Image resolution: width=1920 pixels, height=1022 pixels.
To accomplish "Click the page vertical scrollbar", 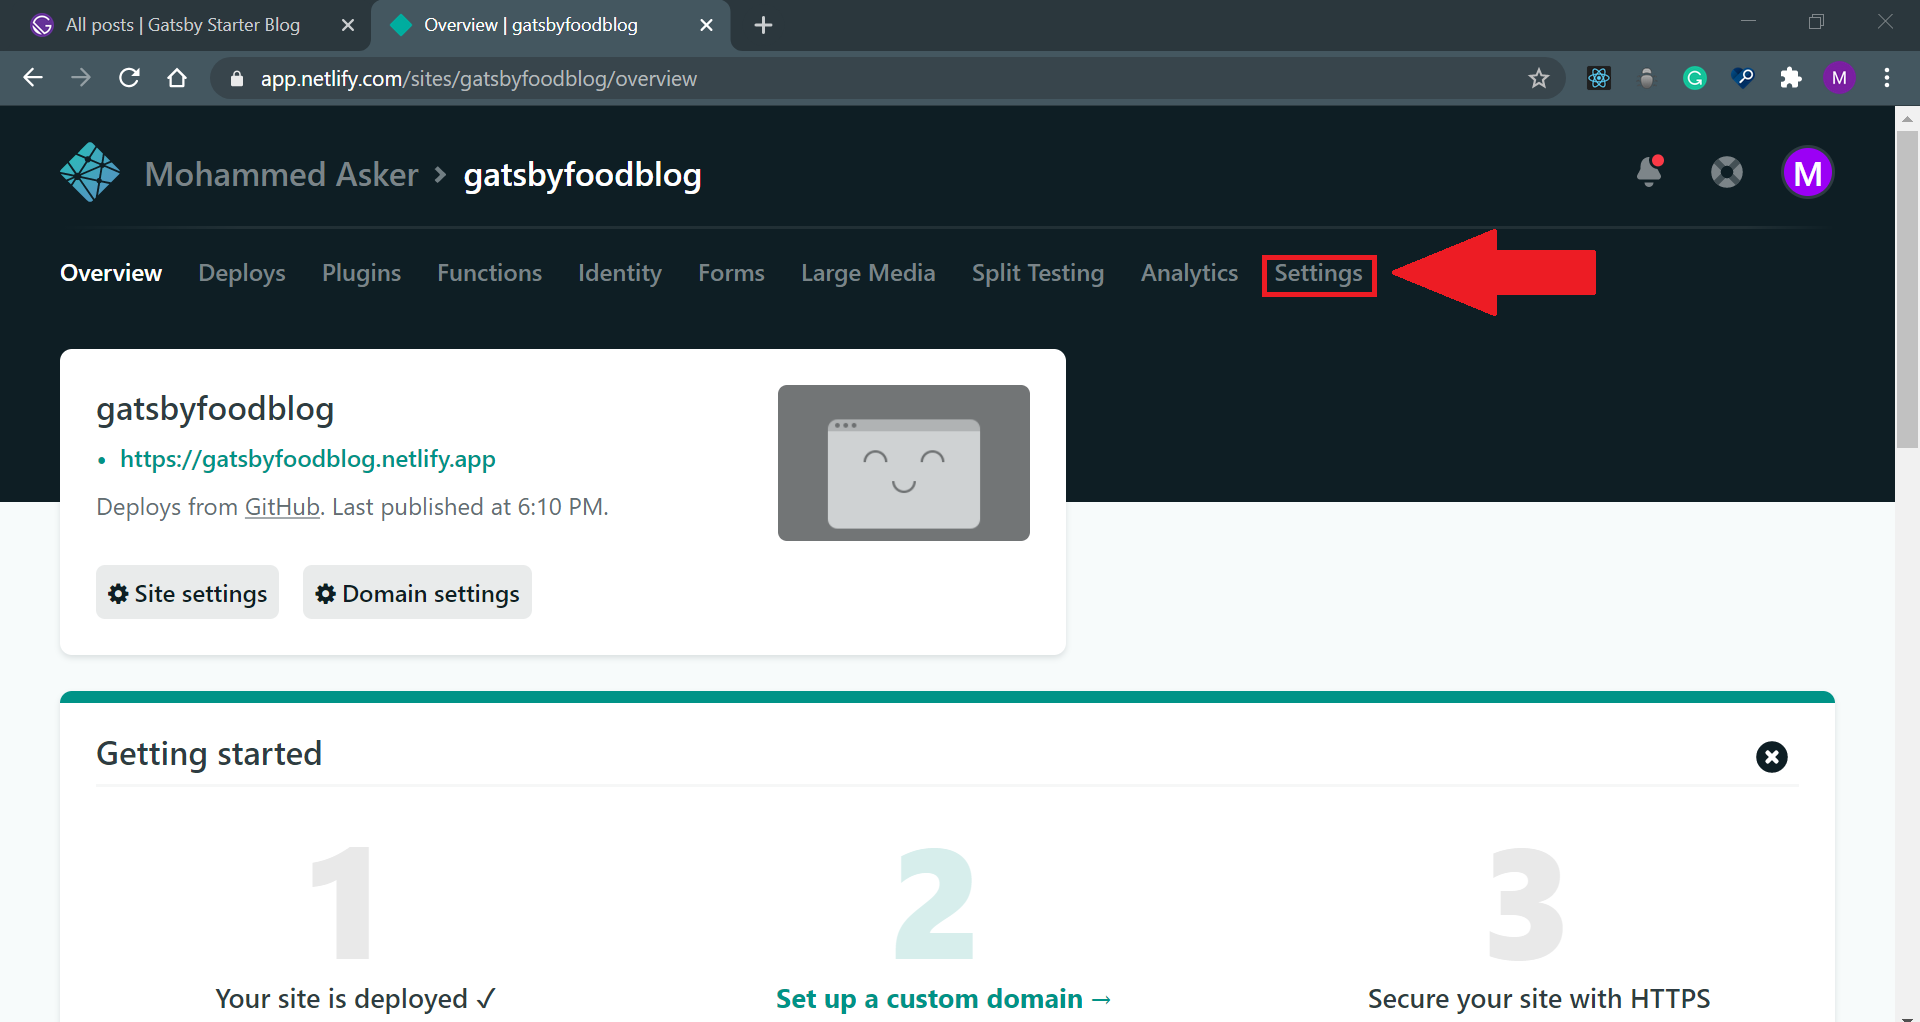I will coord(1907,290).
